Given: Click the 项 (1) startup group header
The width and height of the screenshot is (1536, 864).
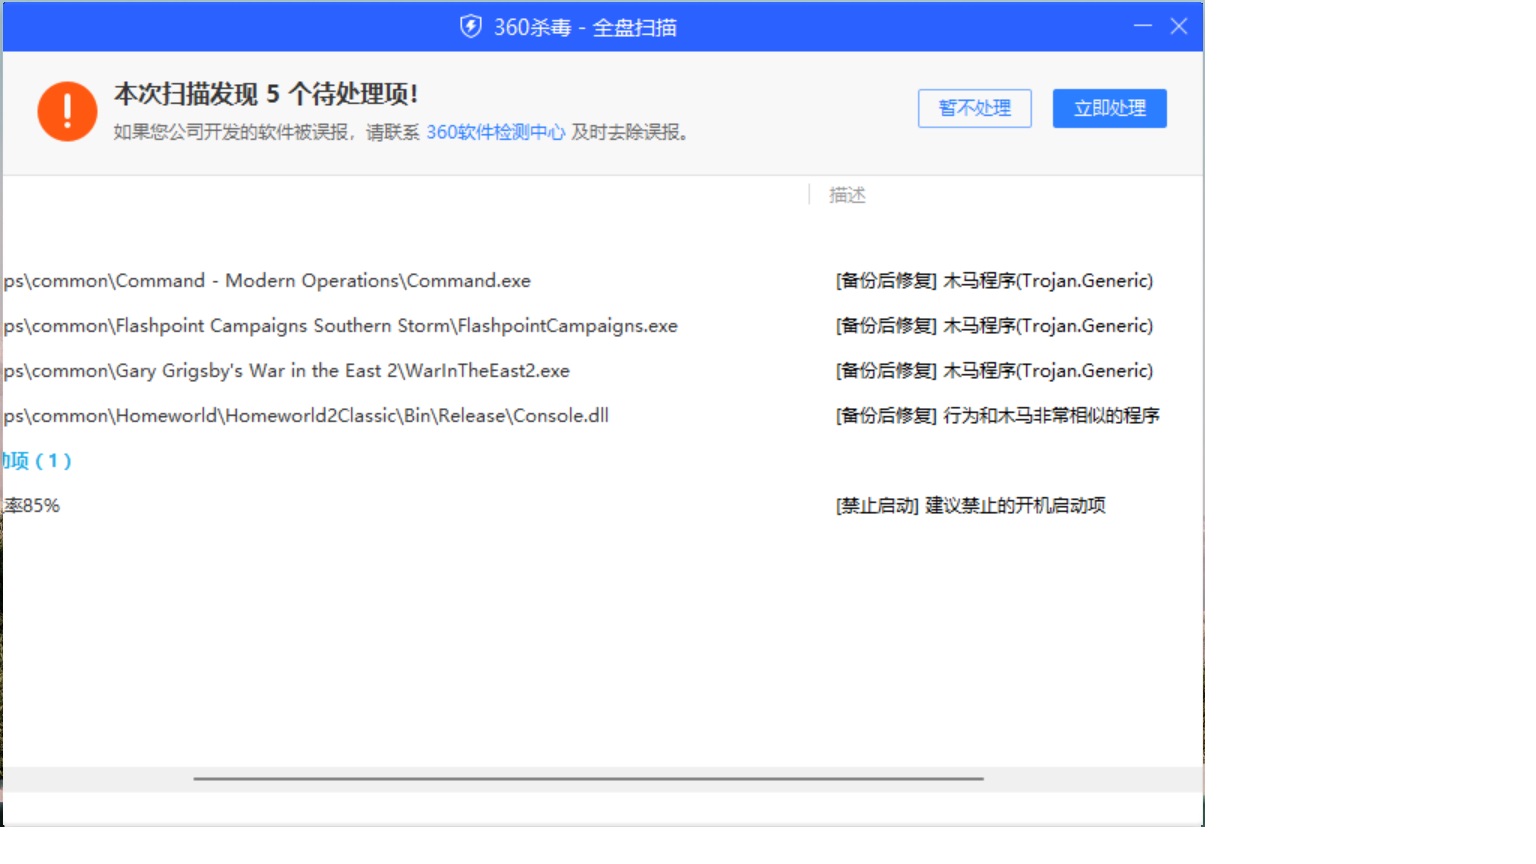Looking at the screenshot, I should (37, 461).
